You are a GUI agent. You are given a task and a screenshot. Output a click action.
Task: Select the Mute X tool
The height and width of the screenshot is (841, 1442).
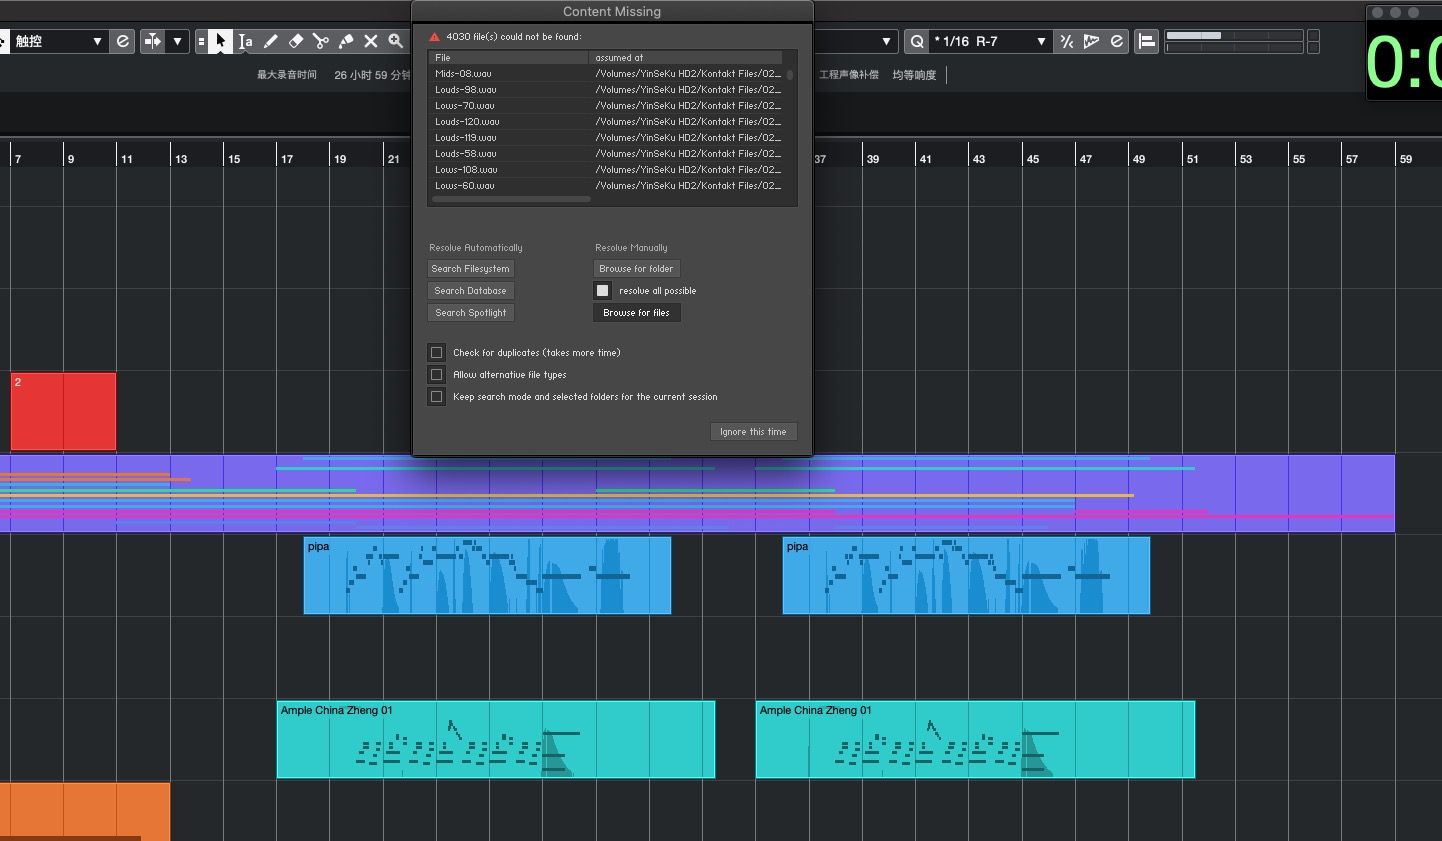pos(370,41)
